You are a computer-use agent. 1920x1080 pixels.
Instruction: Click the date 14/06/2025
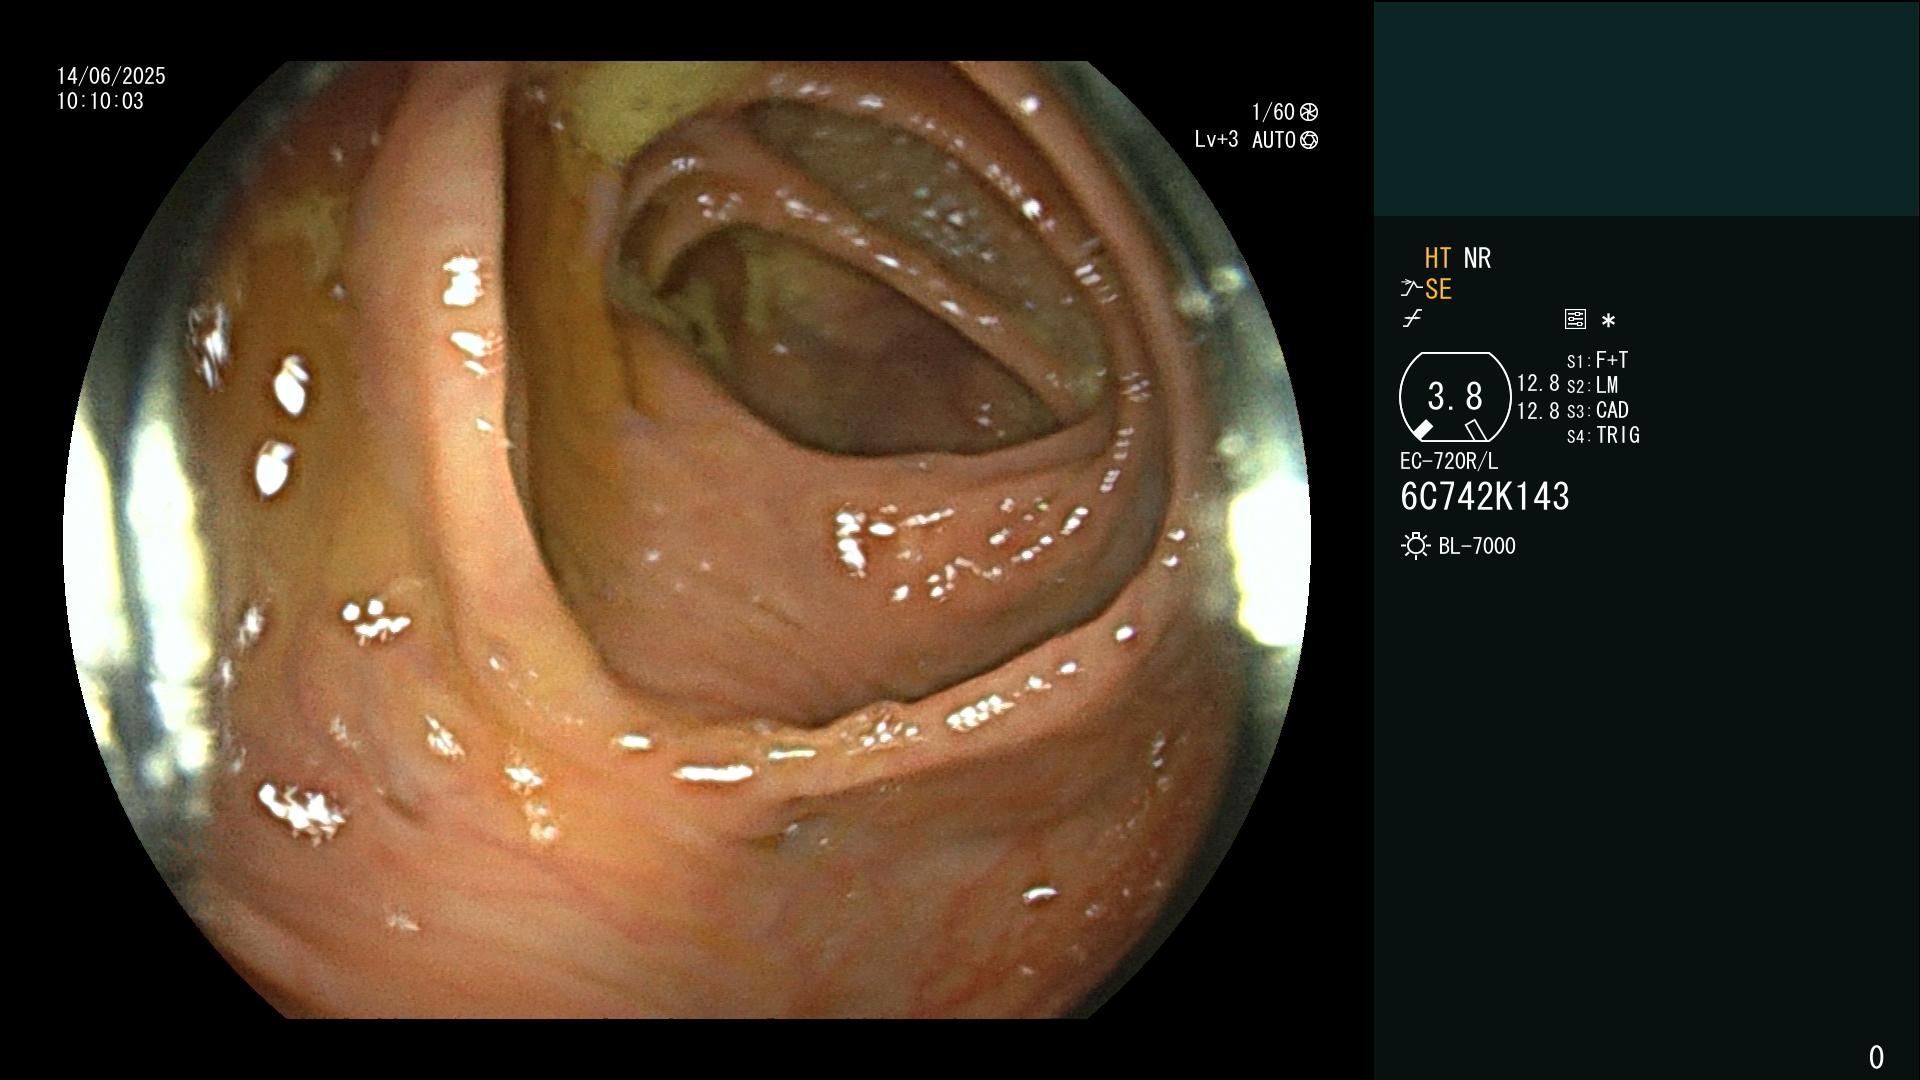coord(111,76)
